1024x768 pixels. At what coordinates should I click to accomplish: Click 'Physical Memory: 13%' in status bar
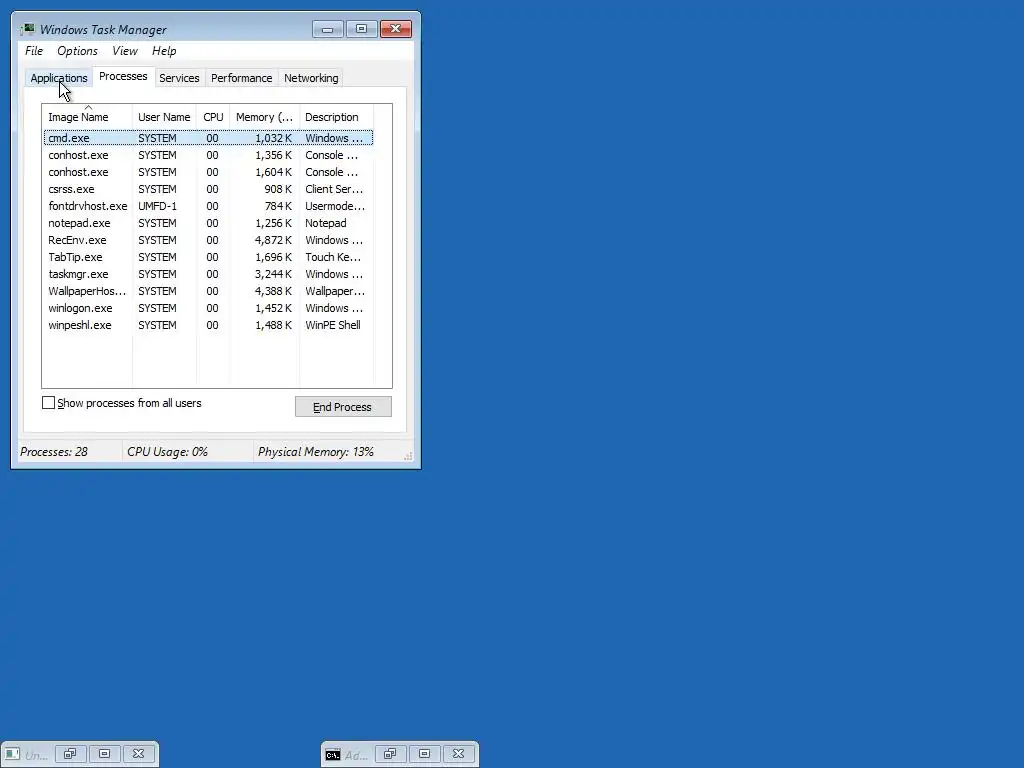click(315, 452)
